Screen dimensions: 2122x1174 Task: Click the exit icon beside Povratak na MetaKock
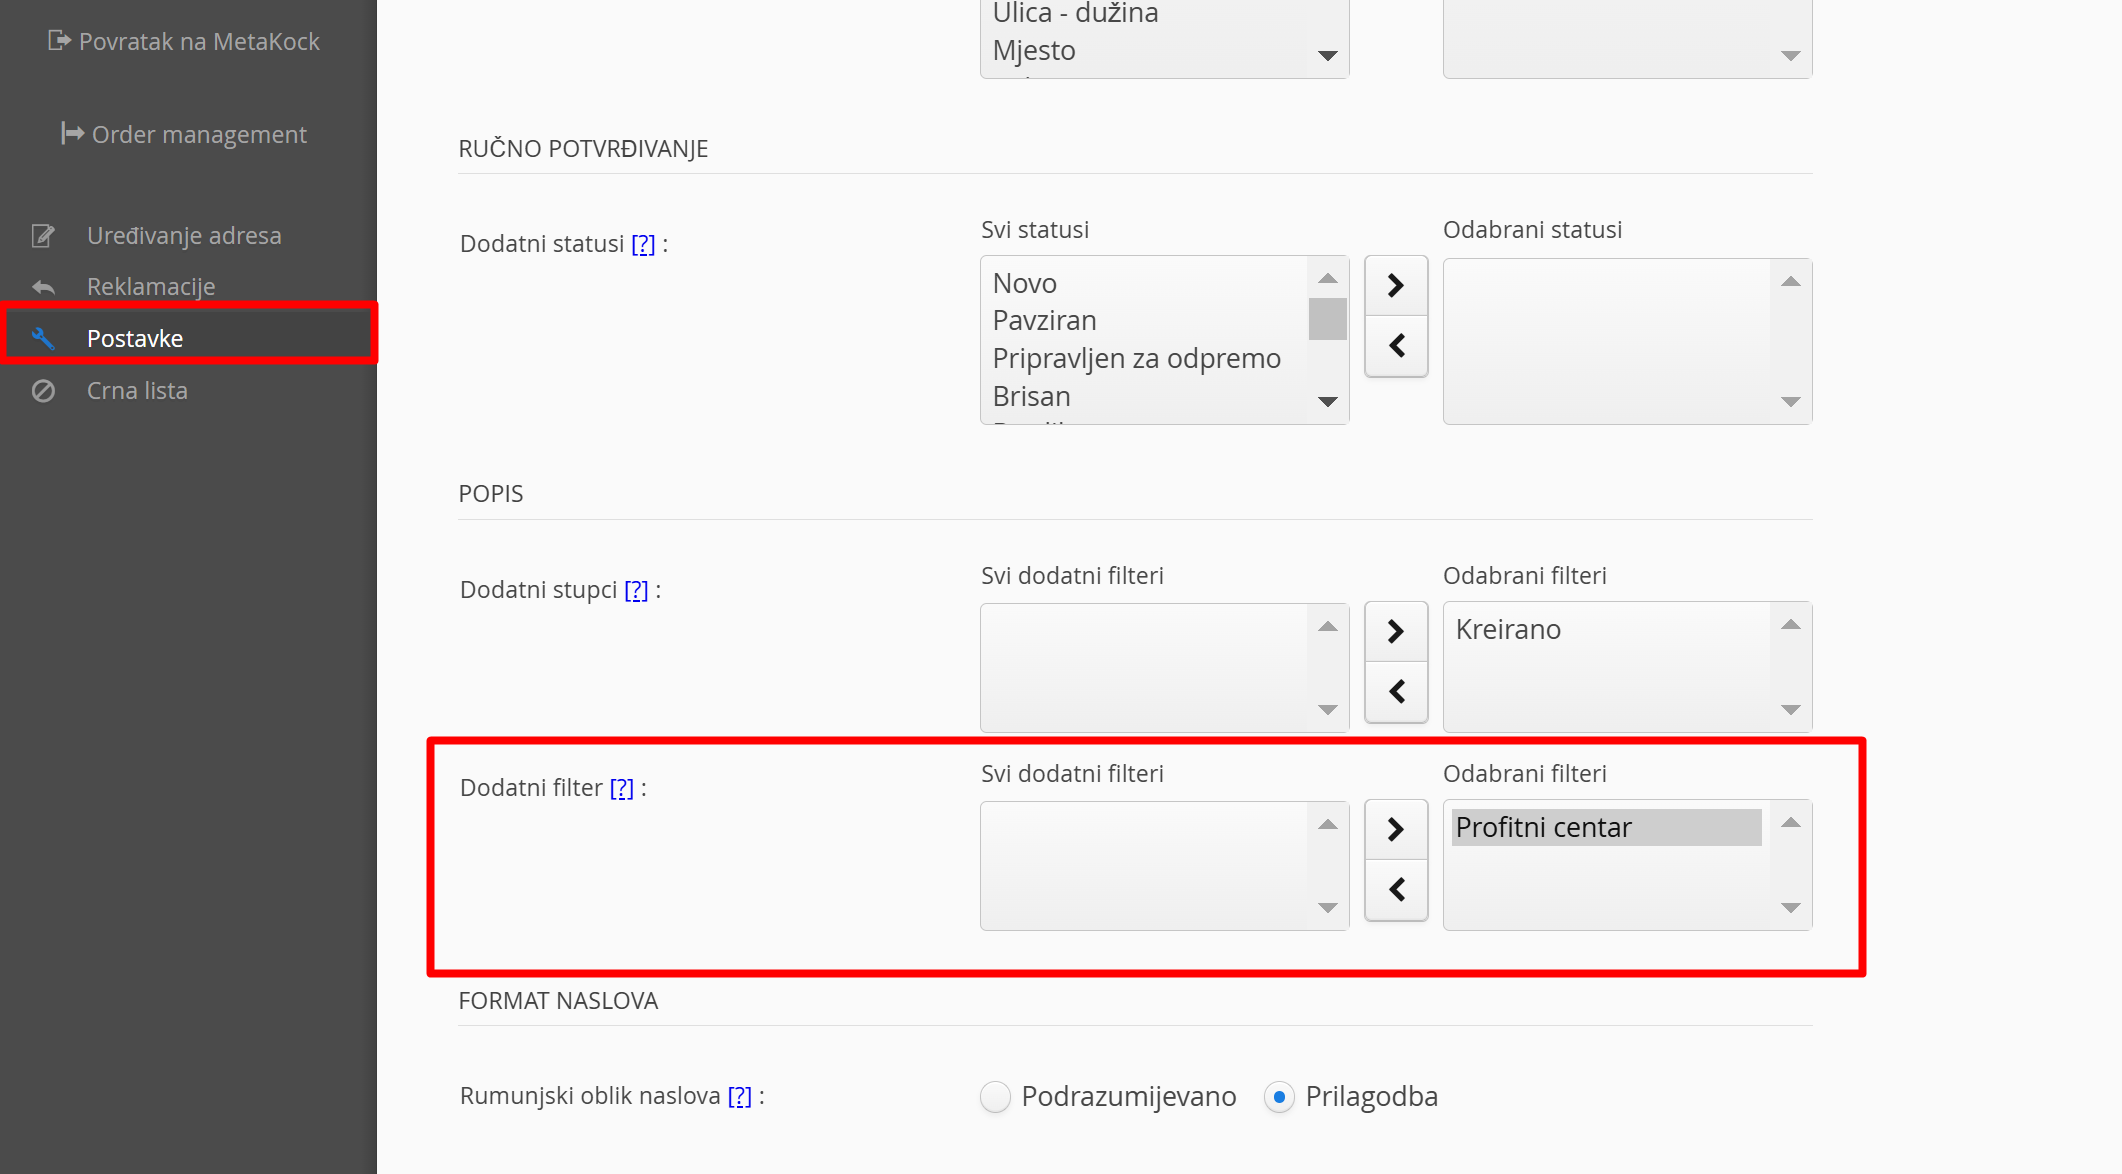[59, 41]
